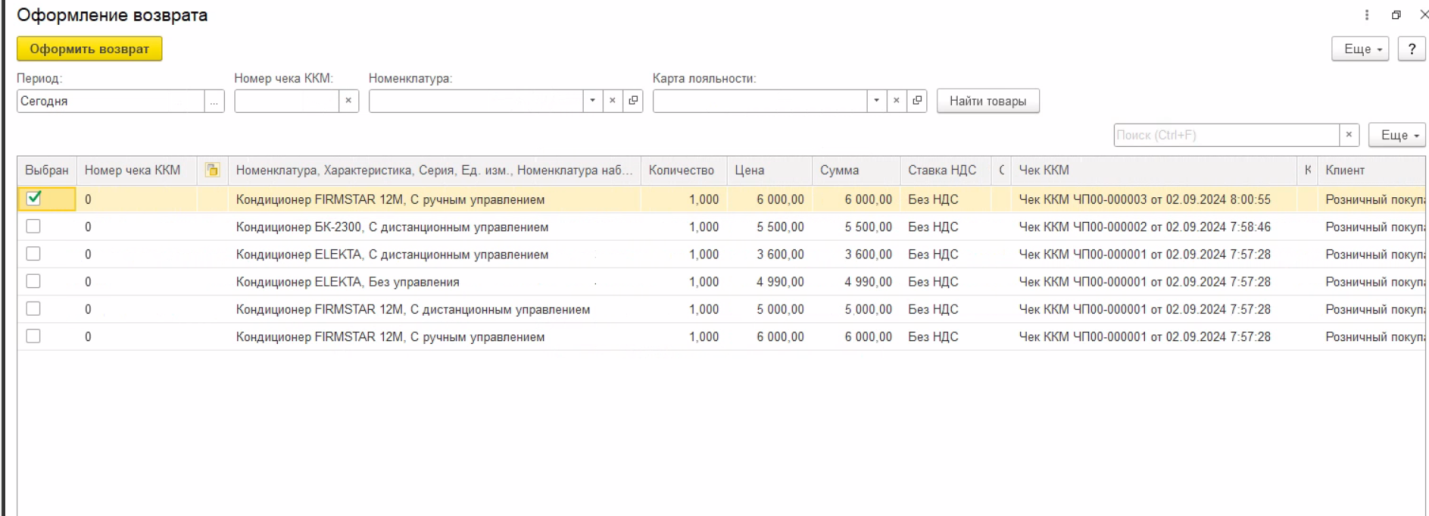Uncheck the first FIRMSTAR 12M row checkbox
The width and height of the screenshot is (1429, 516).
point(34,199)
